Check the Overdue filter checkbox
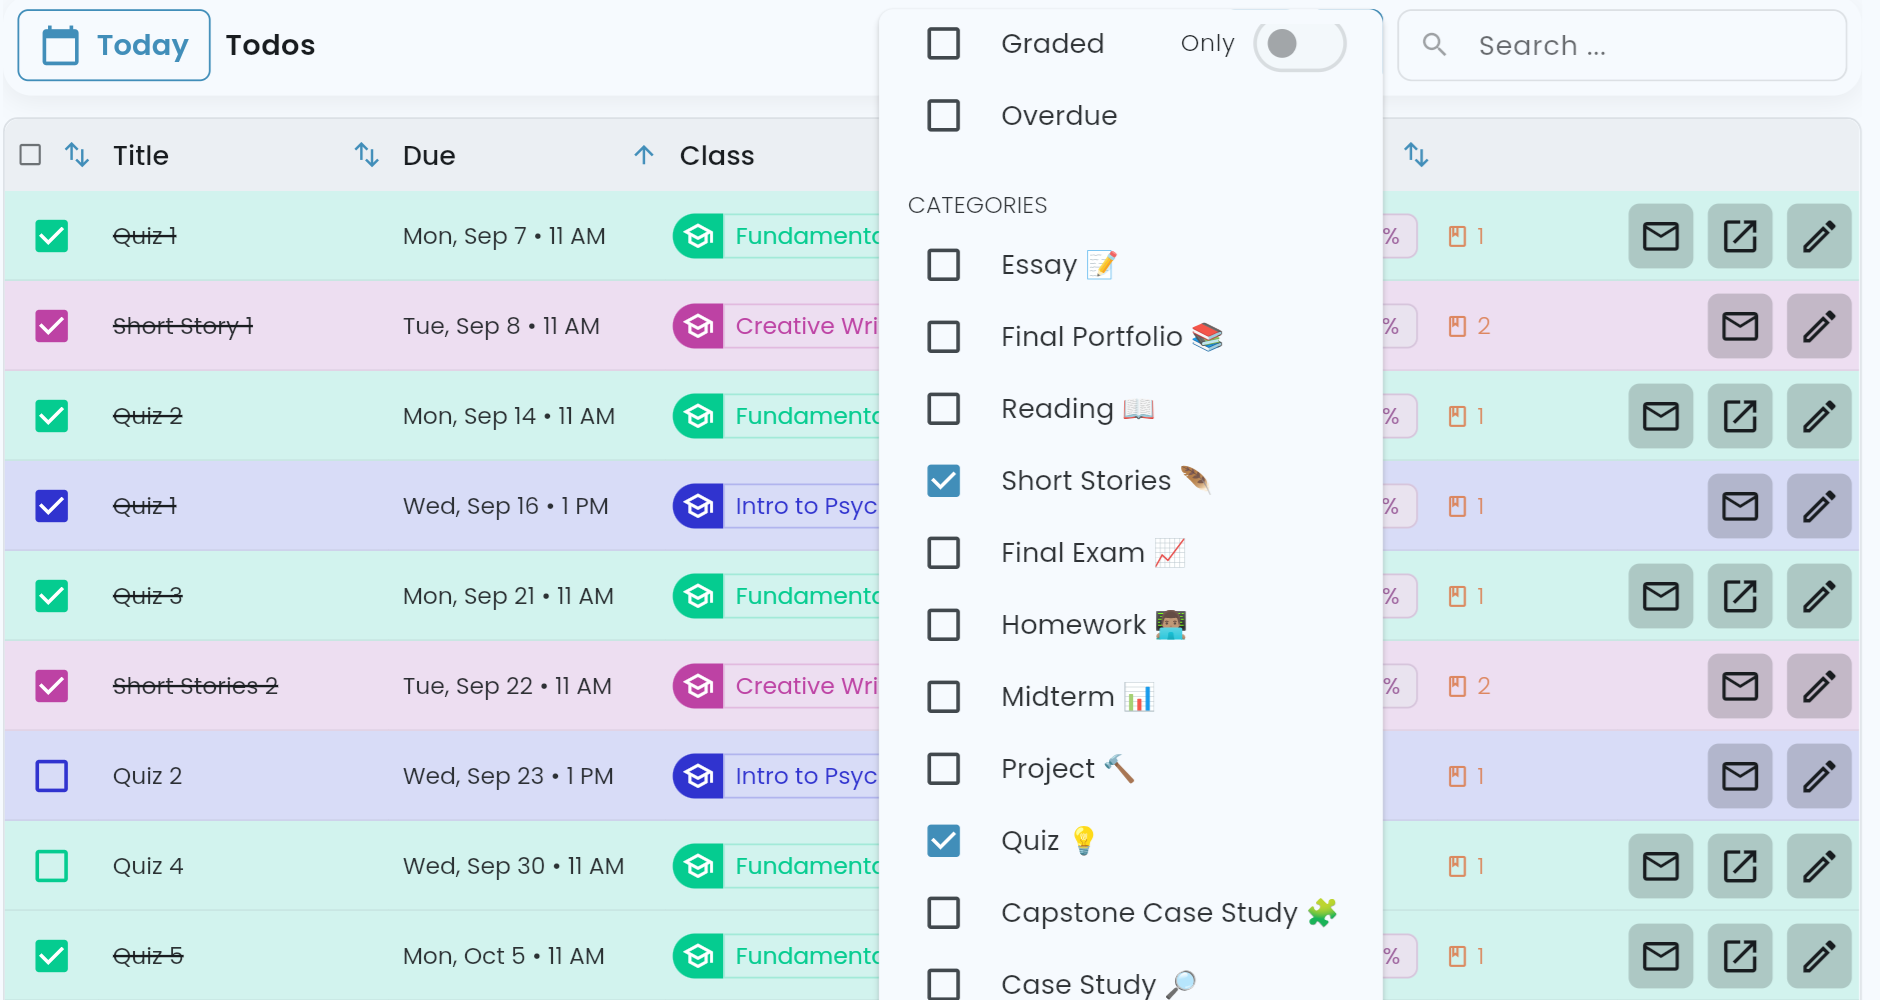The width and height of the screenshot is (1880, 1000). coord(943,115)
